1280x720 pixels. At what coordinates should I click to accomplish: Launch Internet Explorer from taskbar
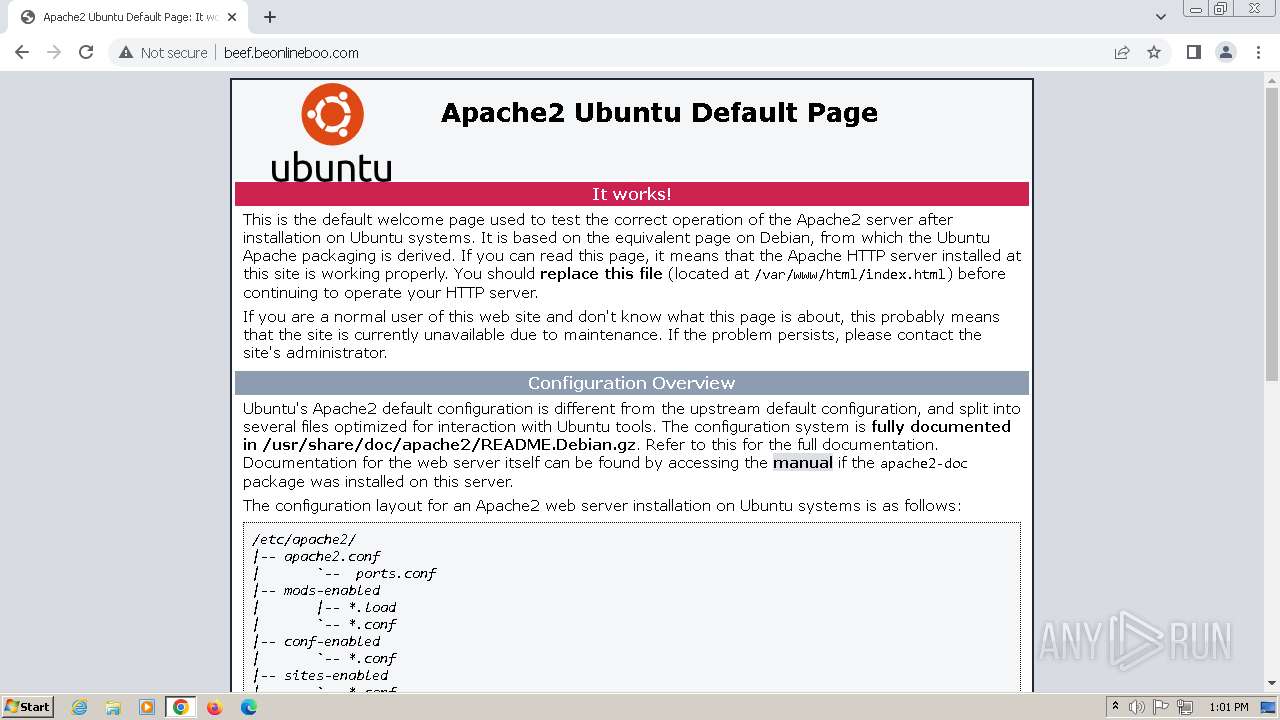tap(79, 707)
